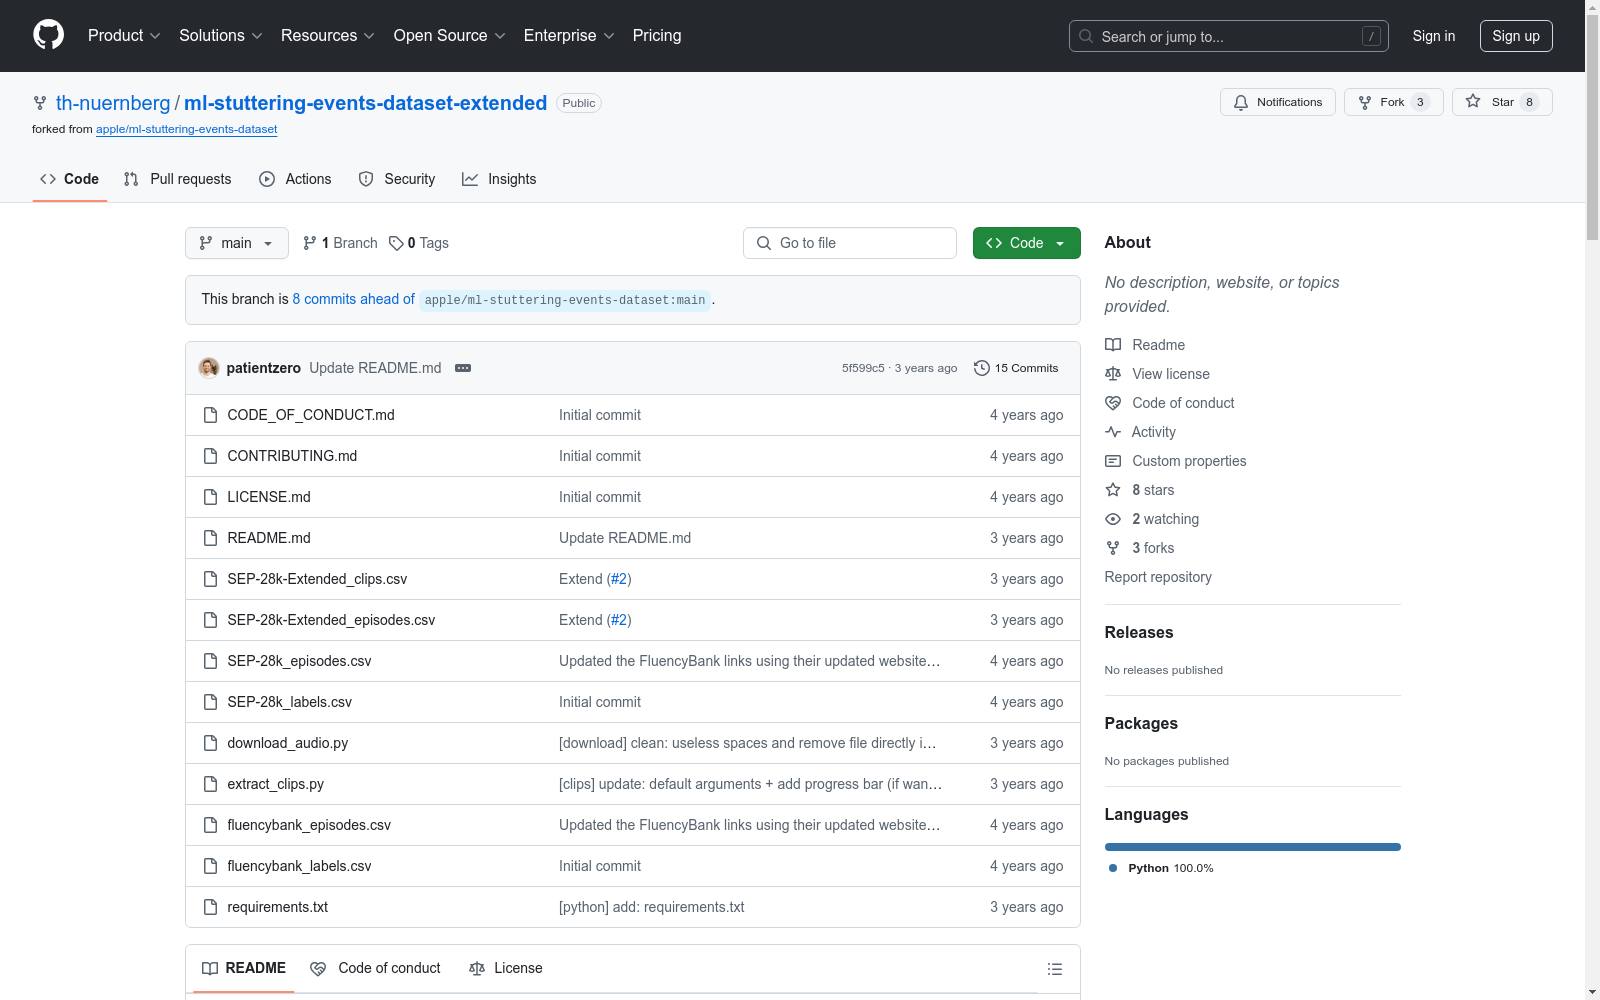The width and height of the screenshot is (1600, 1000).
Task: Click the Go to file search field
Action: coord(850,243)
